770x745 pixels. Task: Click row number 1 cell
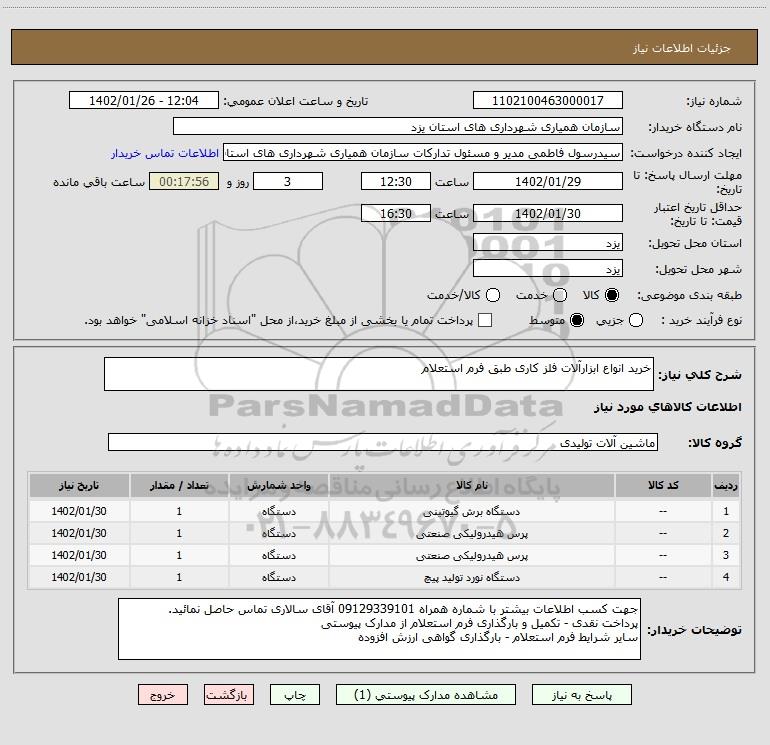click(x=726, y=511)
